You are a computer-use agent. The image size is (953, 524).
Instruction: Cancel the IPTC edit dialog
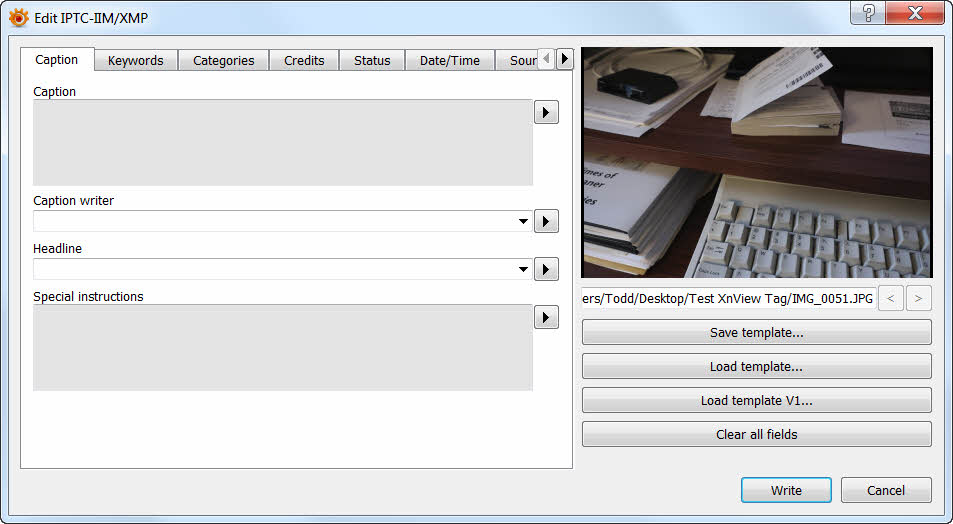886,490
